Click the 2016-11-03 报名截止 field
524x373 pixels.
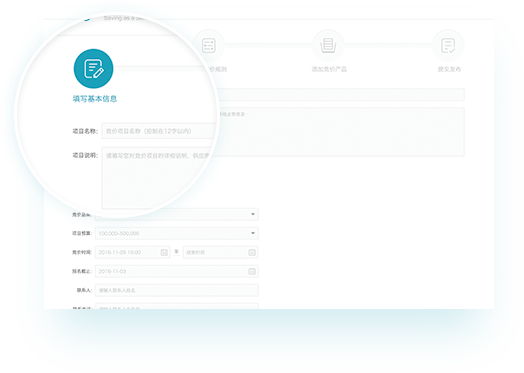coord(177,271)
